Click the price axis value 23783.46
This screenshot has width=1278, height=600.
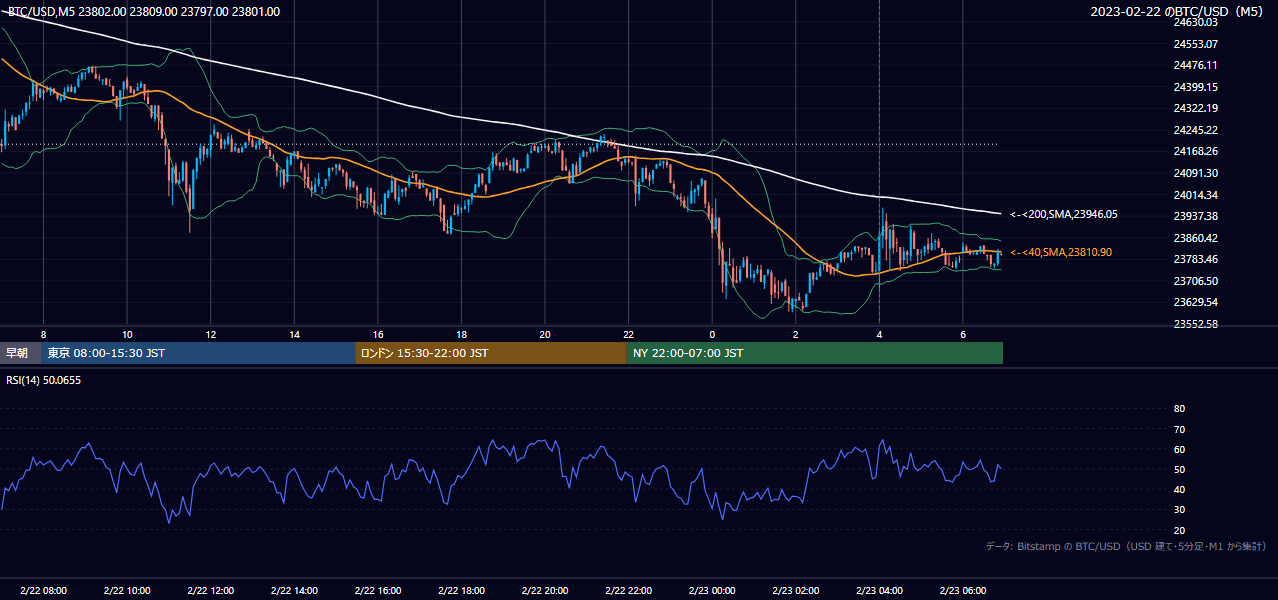point(1195,259)
